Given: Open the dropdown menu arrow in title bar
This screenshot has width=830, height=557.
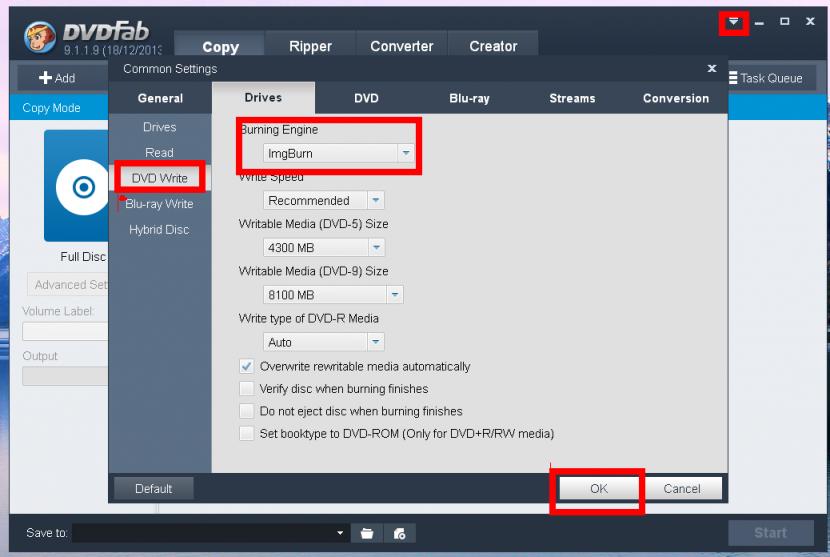Looking at the screenshot, I should click(733, 22).
